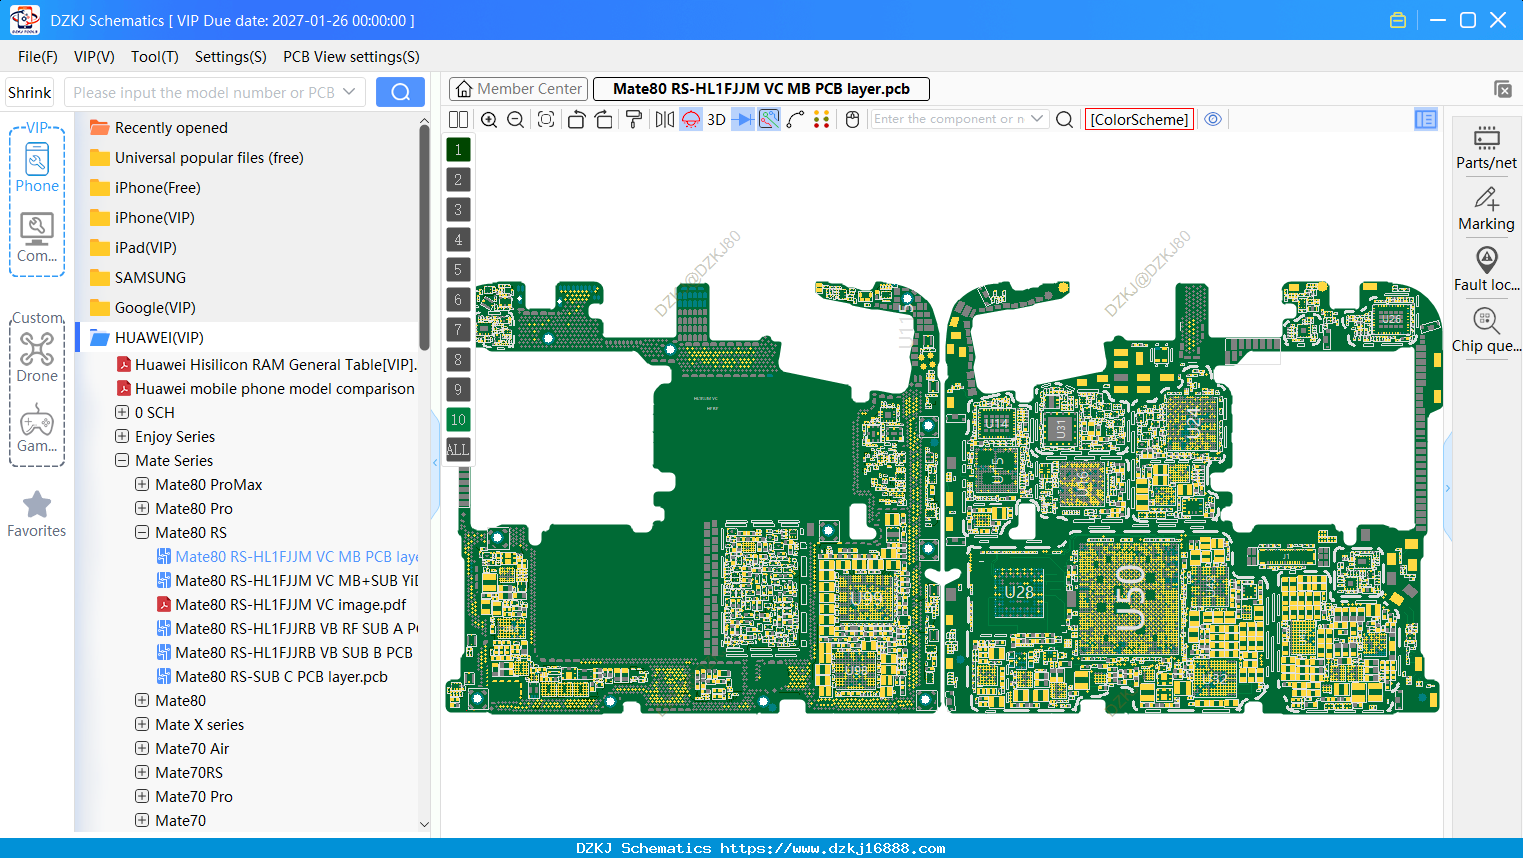
Task: Open the component search dropdown arrow
Action: click(x=1037, y=119)
